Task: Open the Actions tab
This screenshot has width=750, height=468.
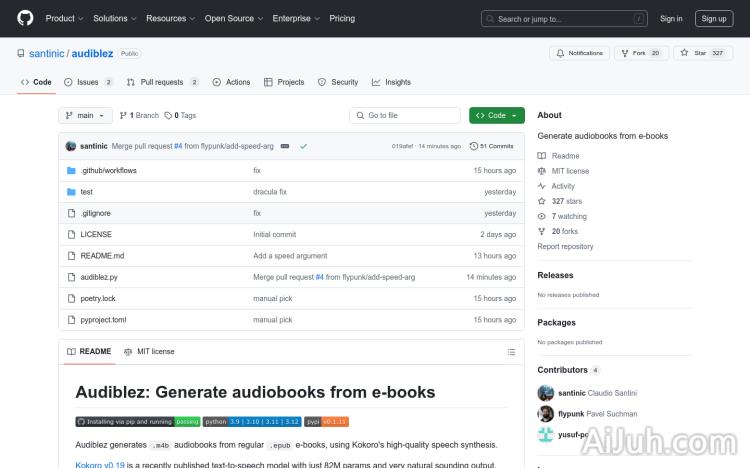Action: pos(232,82)
